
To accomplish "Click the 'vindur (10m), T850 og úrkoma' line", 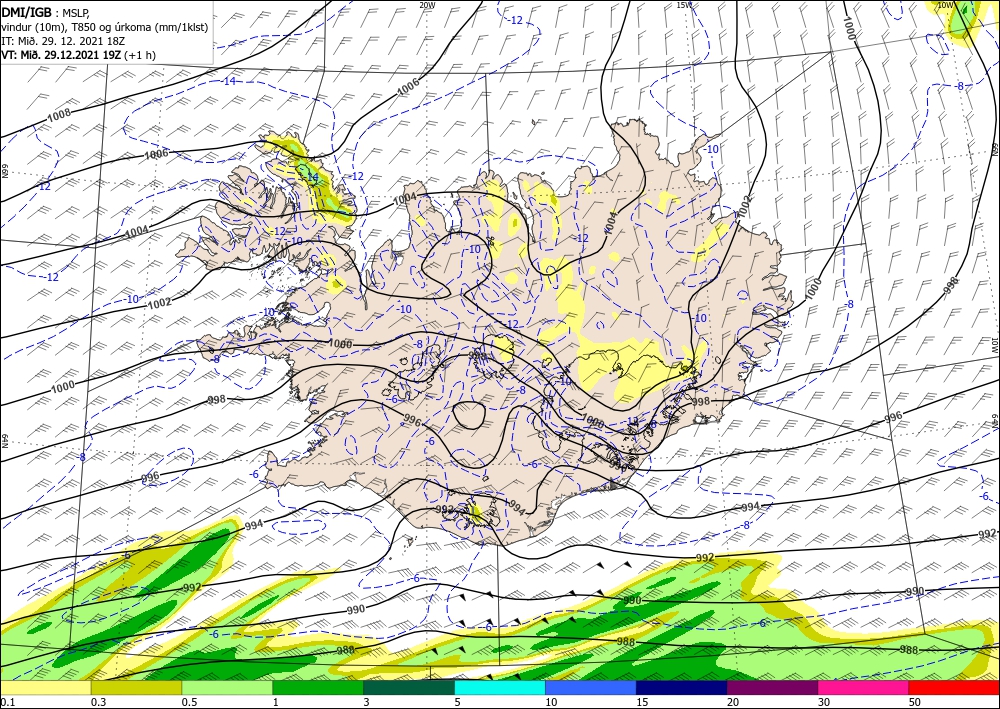I will coord(105,27).
